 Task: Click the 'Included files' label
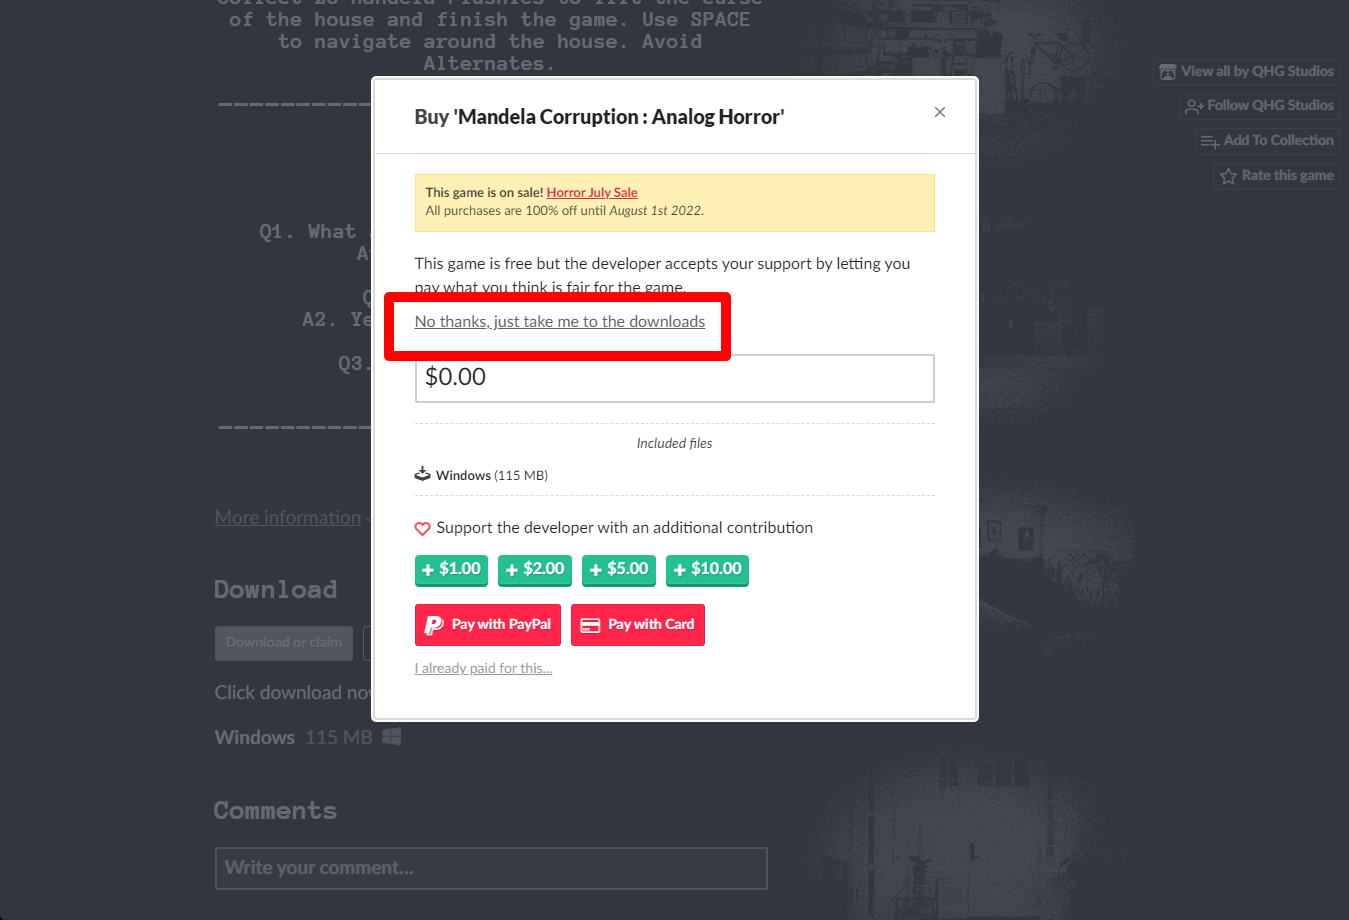click(x=675, y=443)
